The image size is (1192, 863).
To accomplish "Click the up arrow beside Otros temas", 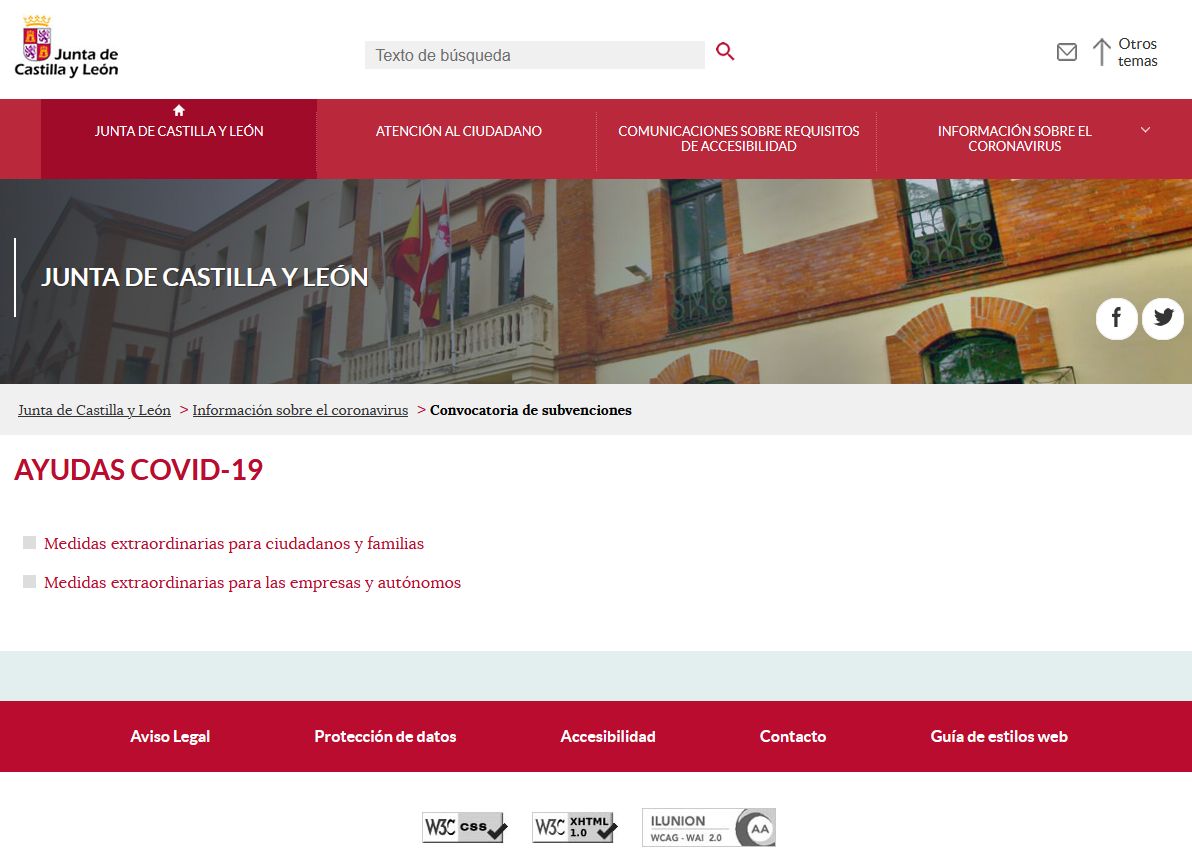I will pyautogui.click(x=1102, y=52).
